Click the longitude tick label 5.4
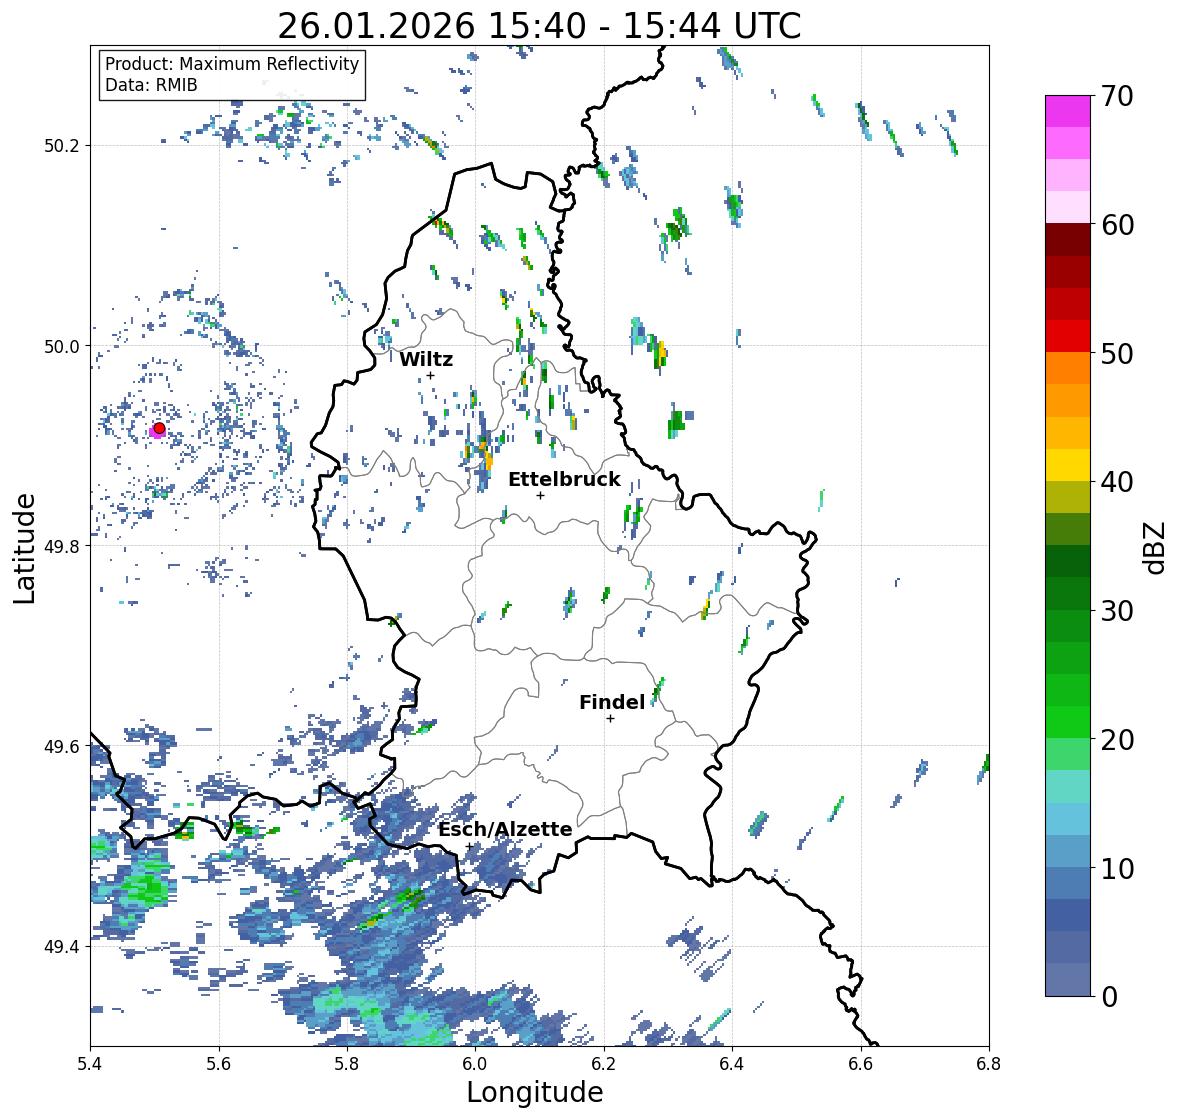1179x1117 pixels. pos(90,1064)
